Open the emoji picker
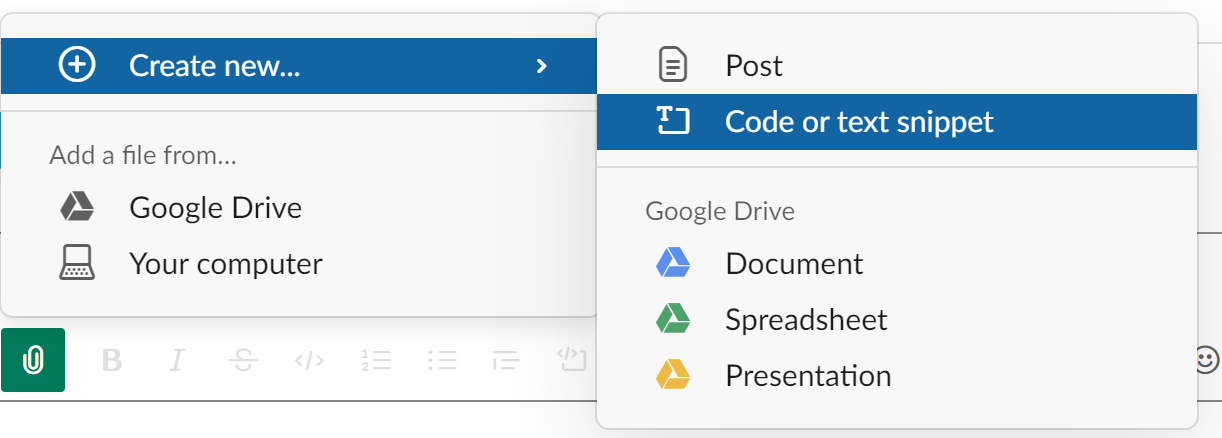The width and height of the screenshot is (1222, 438). (1207, 359)
